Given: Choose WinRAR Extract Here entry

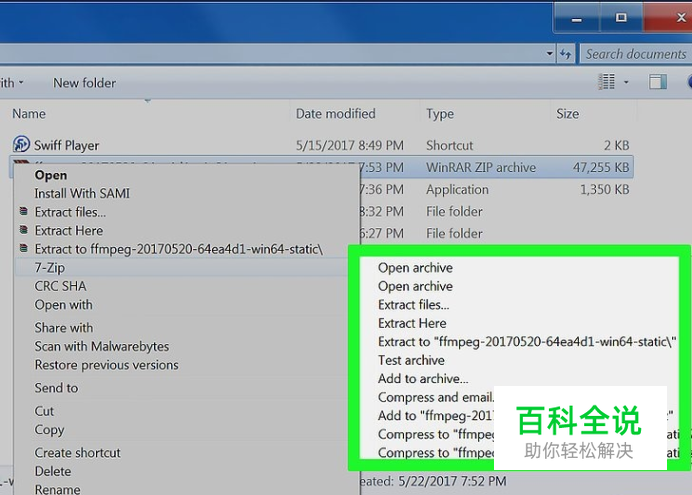Looking at the screenshot, I should pos(69,231).
